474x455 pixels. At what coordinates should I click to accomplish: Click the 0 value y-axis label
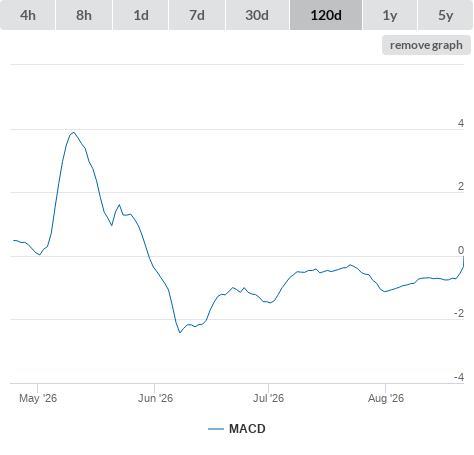click(x=461, y=250)
